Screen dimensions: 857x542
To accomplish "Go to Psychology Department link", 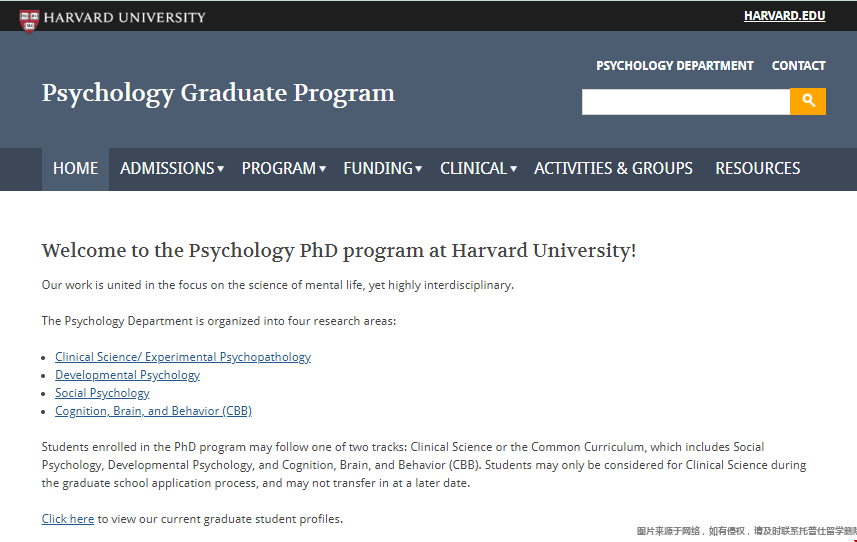I will 674,66.
